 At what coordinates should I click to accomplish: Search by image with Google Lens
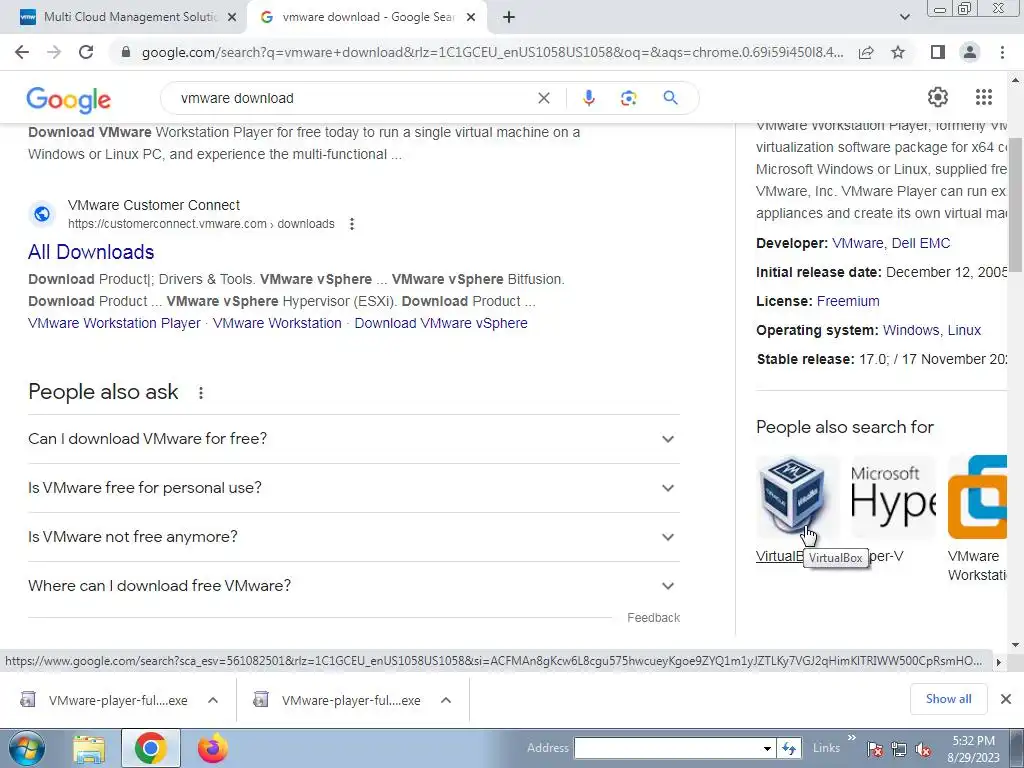628,98
